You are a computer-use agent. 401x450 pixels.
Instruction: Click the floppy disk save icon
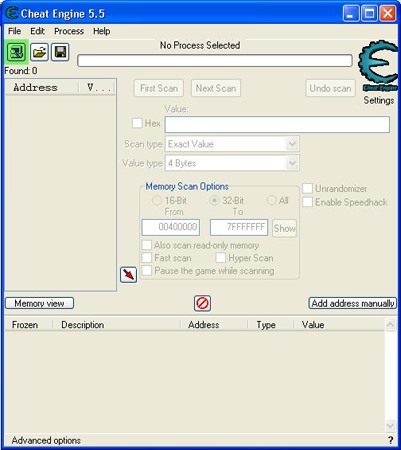(x=60, y=52)
